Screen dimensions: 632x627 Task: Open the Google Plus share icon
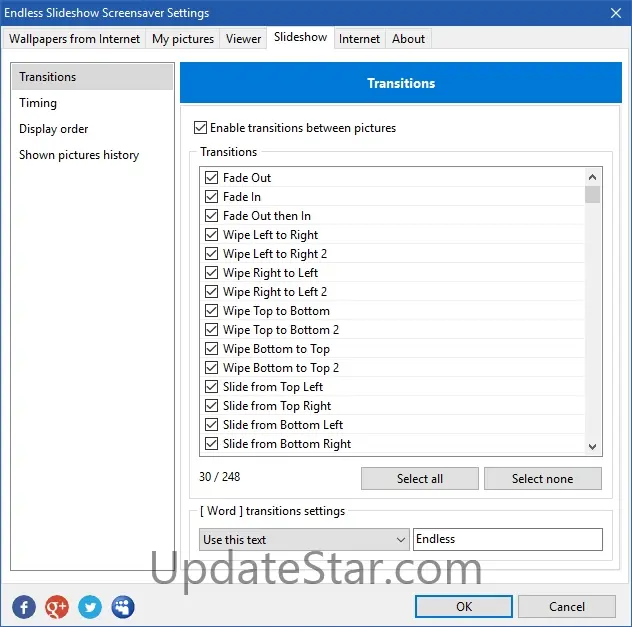pyautogui.click(x=57, y=607)
